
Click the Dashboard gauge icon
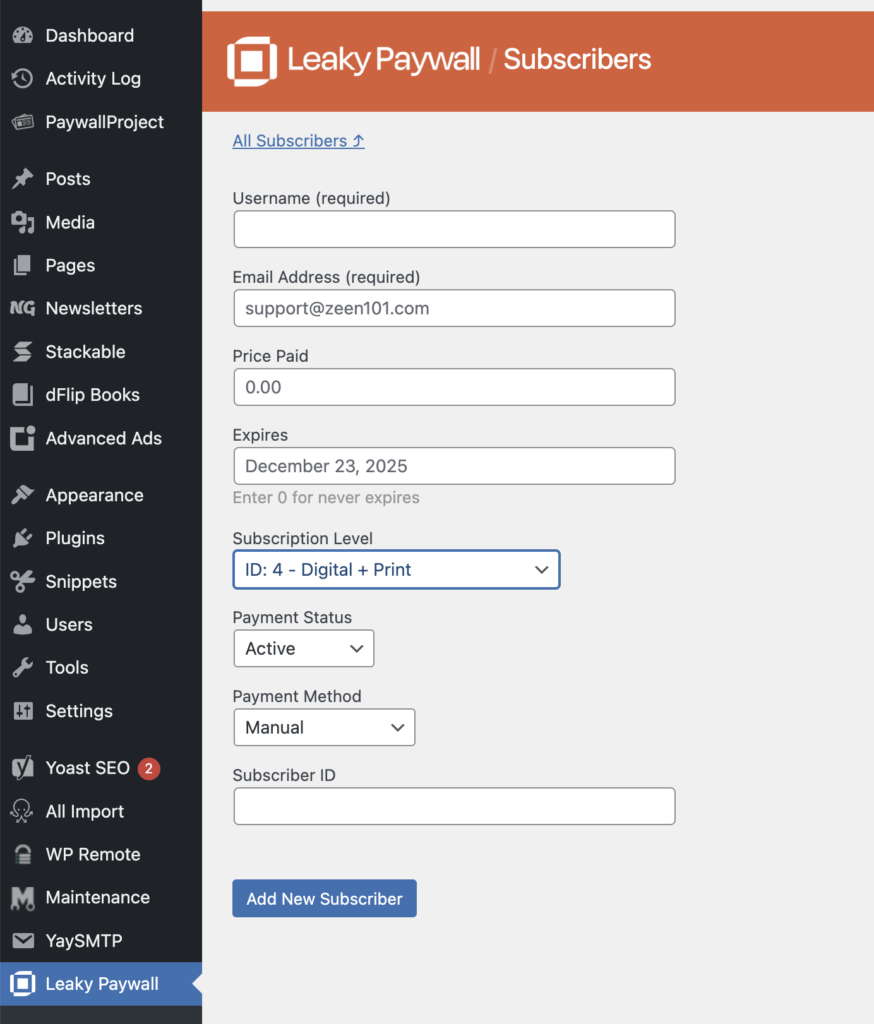pyautogui.click(x=22, y=36)
